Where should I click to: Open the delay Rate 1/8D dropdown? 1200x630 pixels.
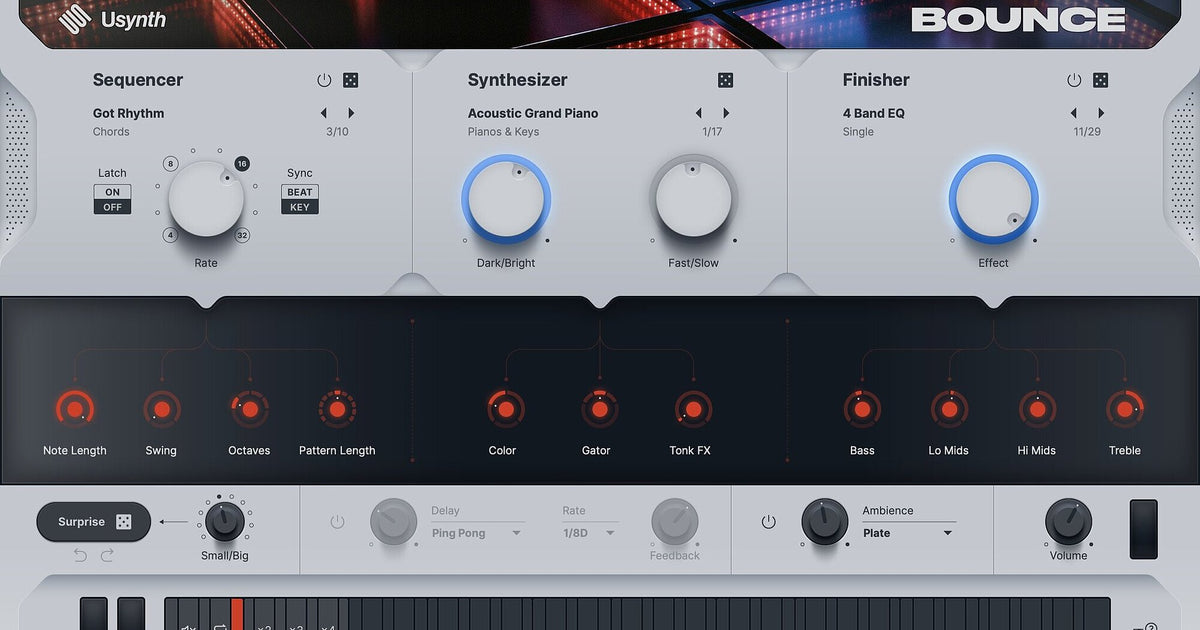[589, 533]
